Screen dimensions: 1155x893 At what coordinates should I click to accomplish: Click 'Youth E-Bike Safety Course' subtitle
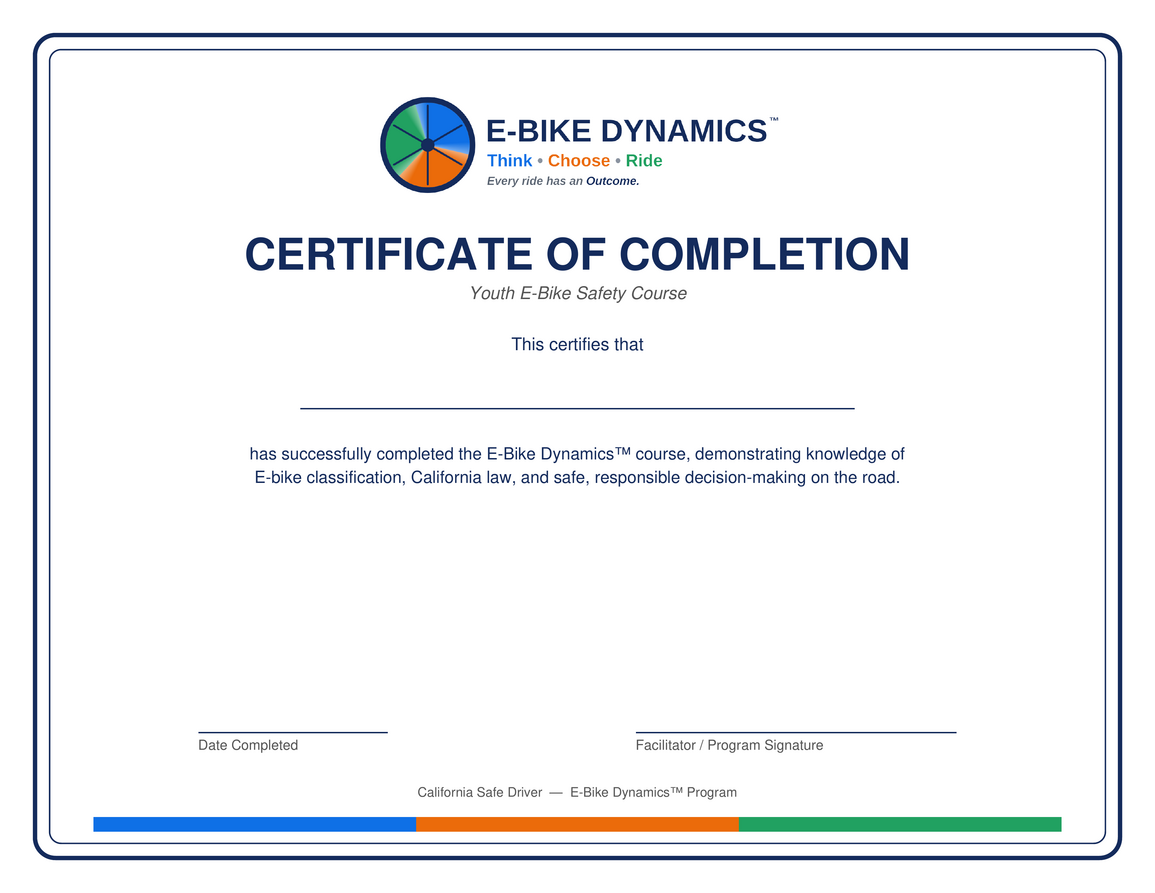(x=578, y=293)
